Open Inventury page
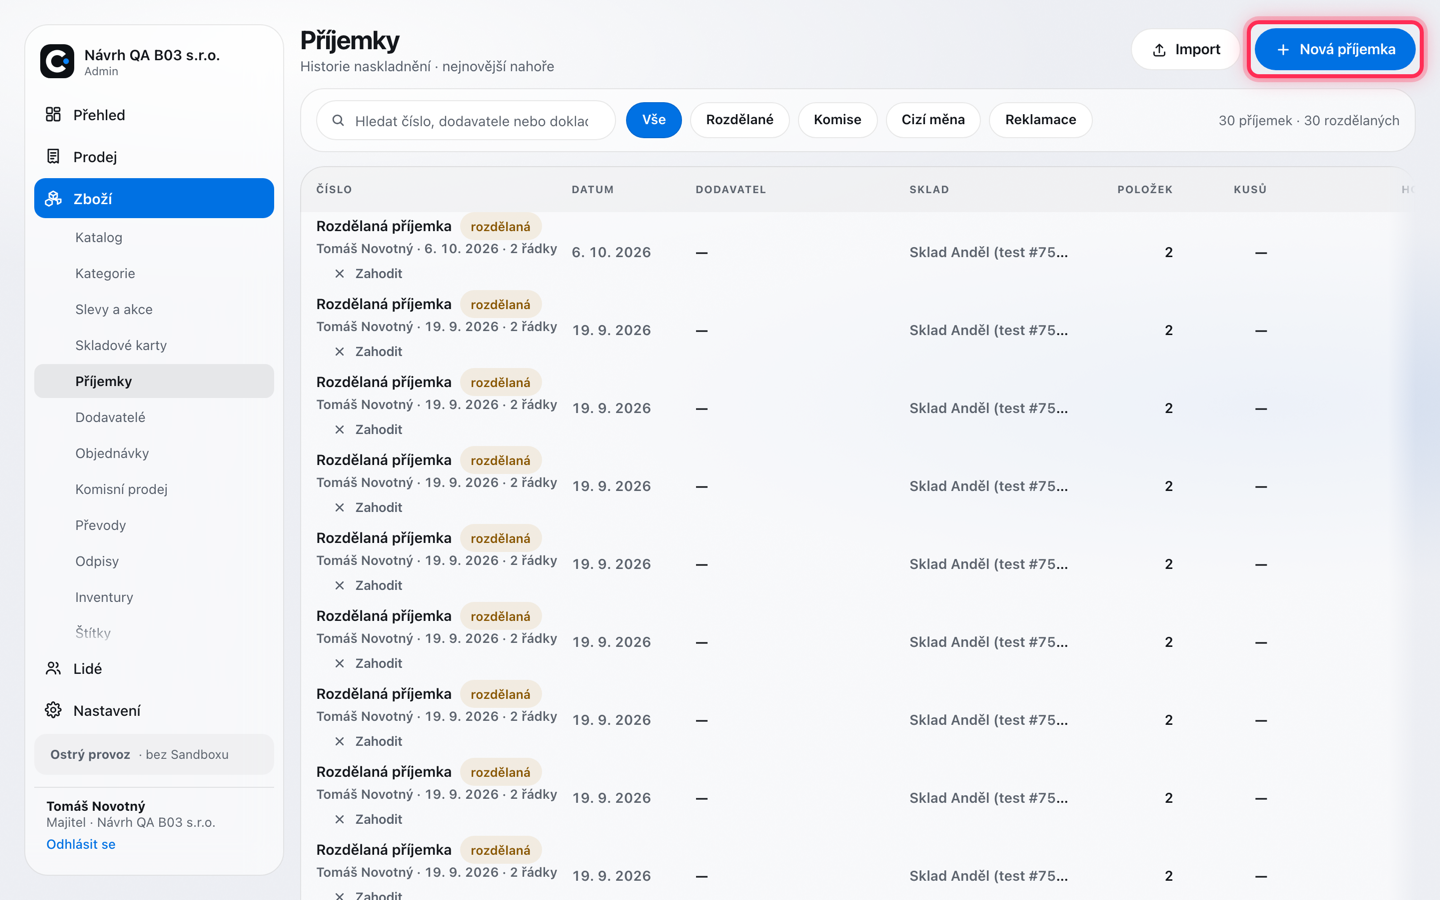 (154, 597)
